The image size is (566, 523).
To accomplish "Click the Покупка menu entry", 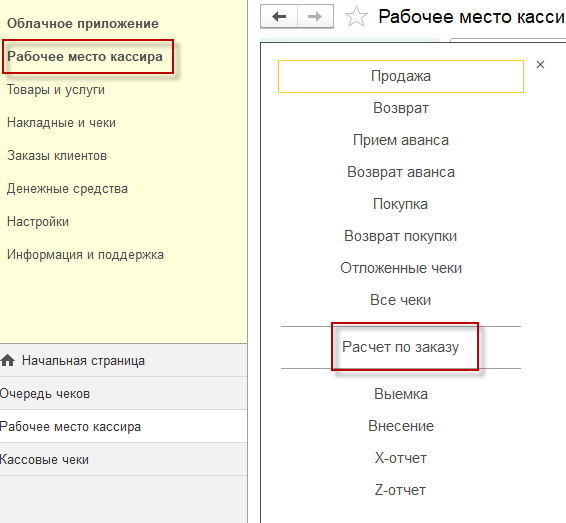I will click(400, 204).
